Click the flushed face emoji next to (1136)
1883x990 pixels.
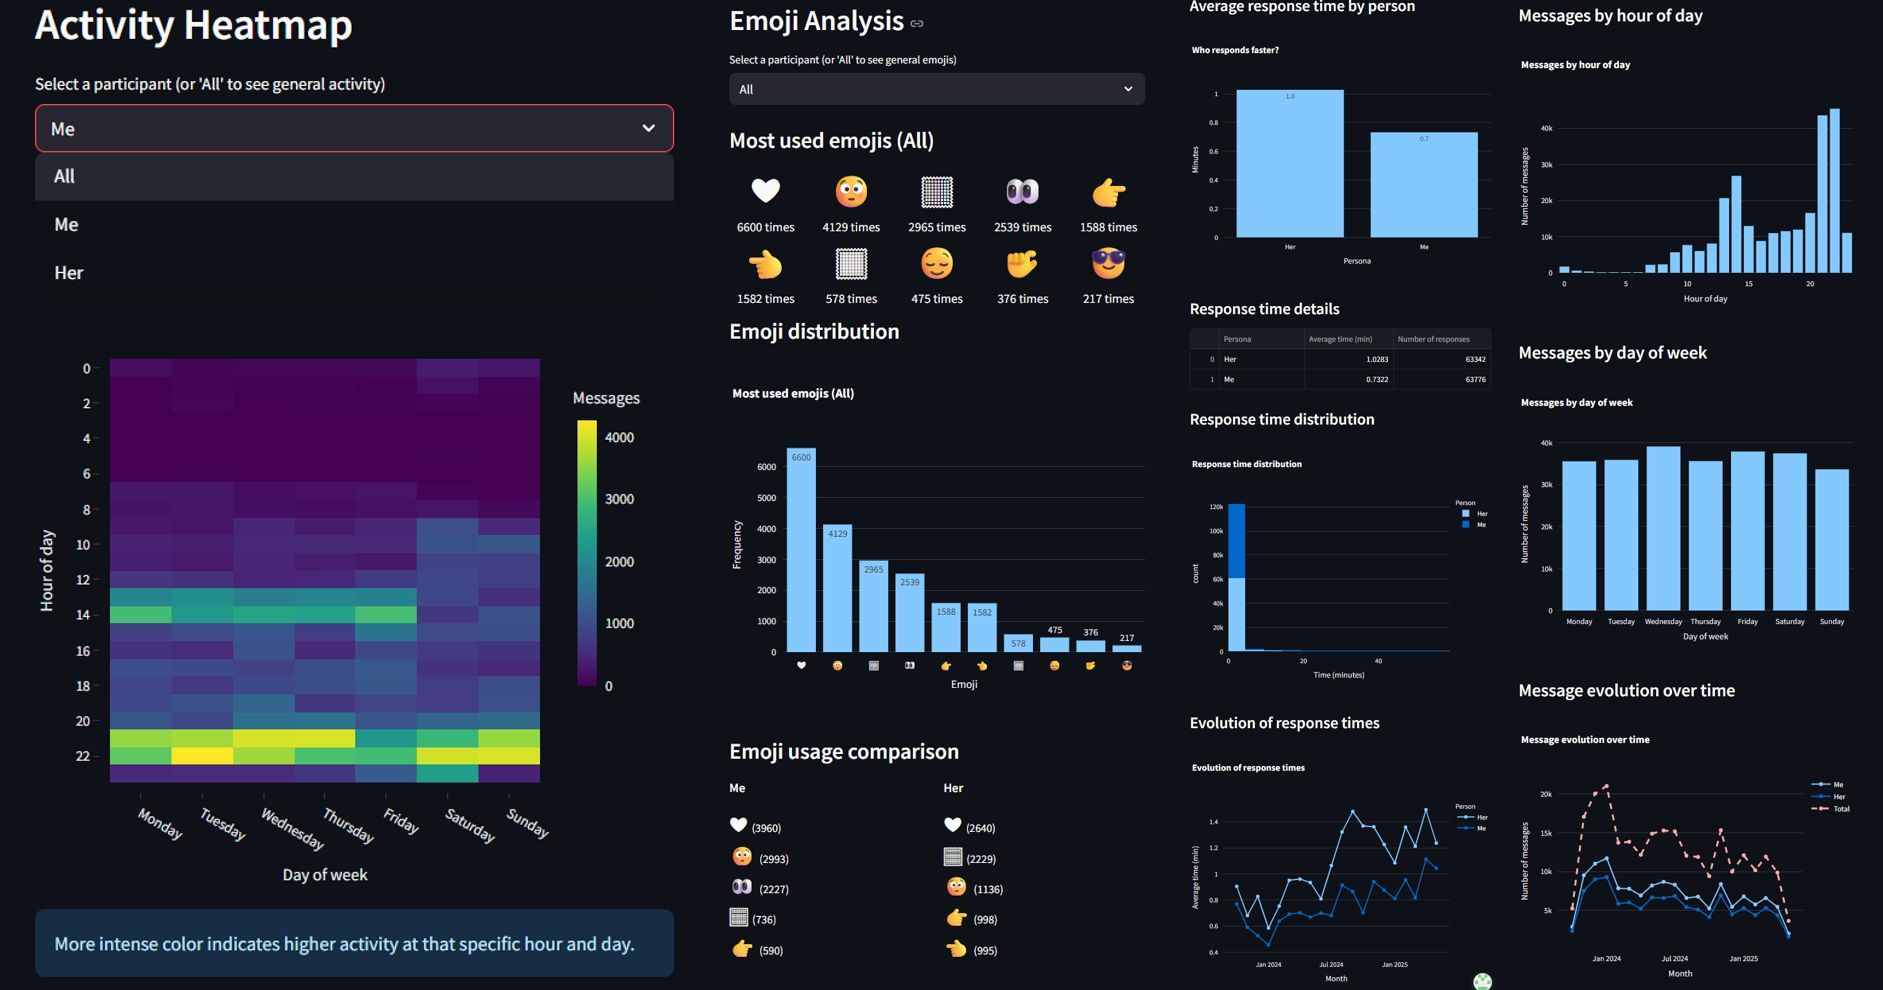coord(956,887)
